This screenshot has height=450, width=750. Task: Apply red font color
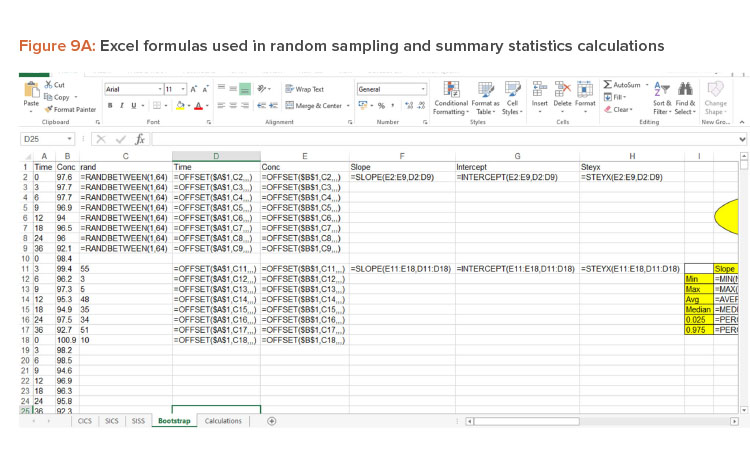pyautogui.click(x=199, y=106)
